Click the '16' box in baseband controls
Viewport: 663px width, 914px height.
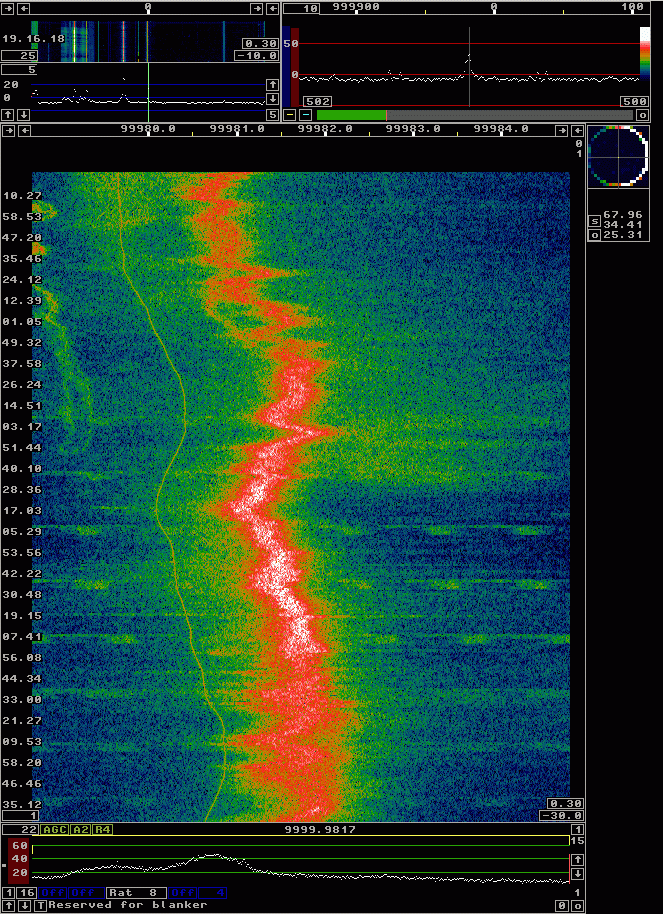click(26, 893)
